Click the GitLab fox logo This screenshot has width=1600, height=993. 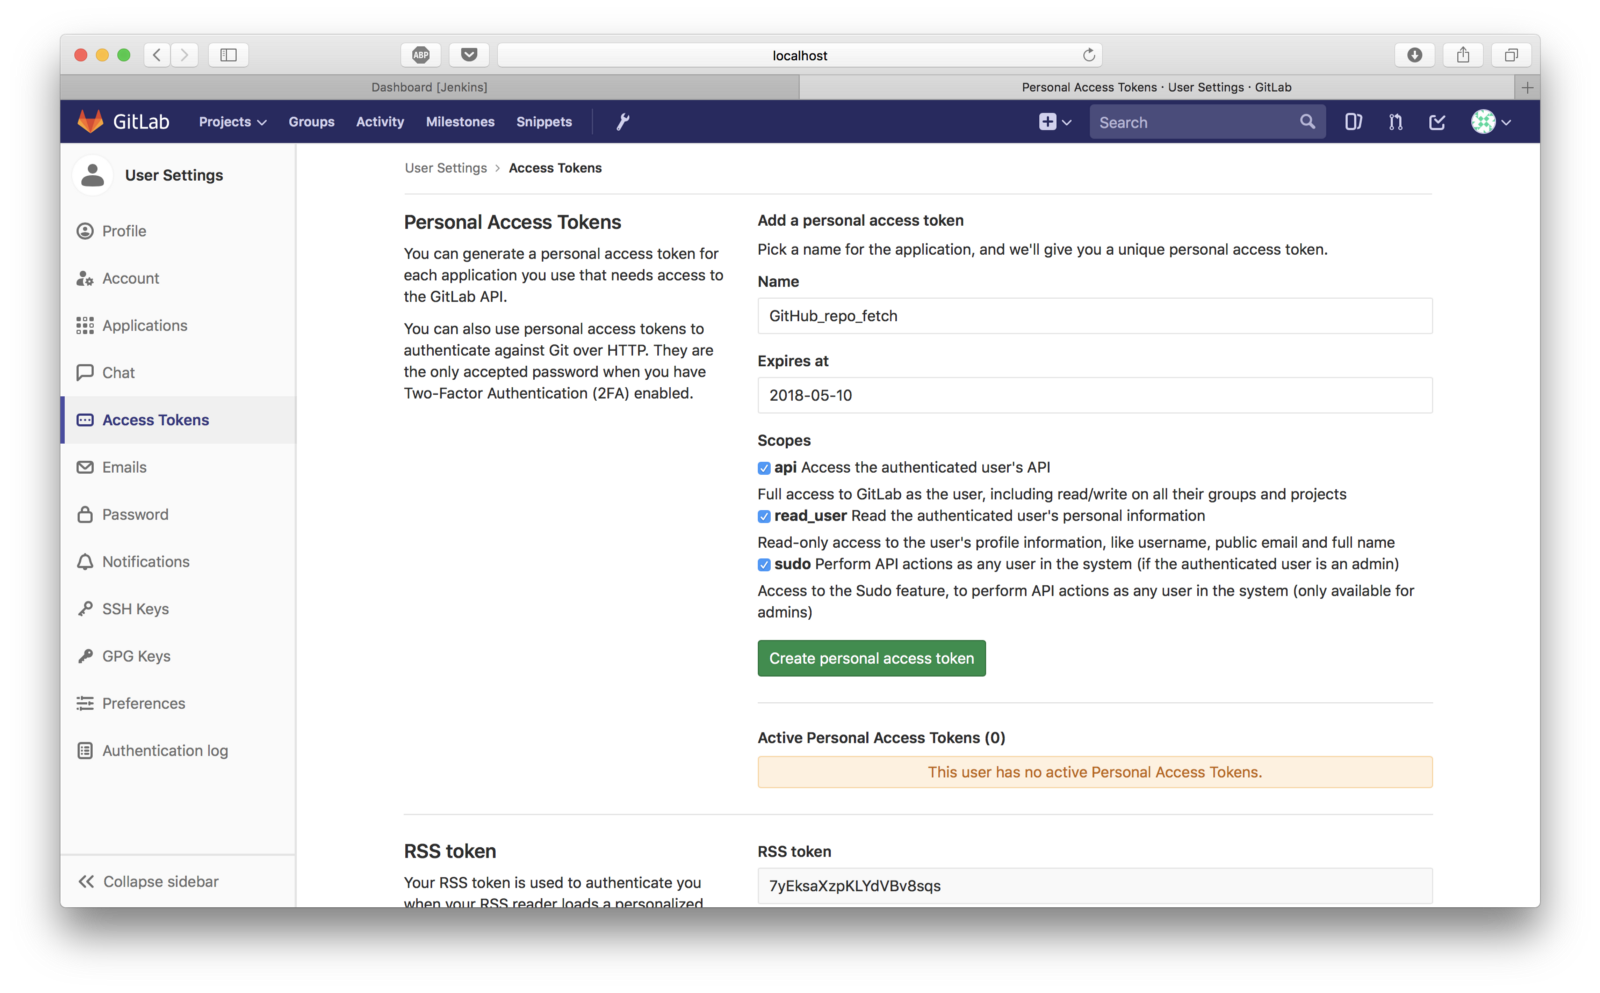point(90,122)
